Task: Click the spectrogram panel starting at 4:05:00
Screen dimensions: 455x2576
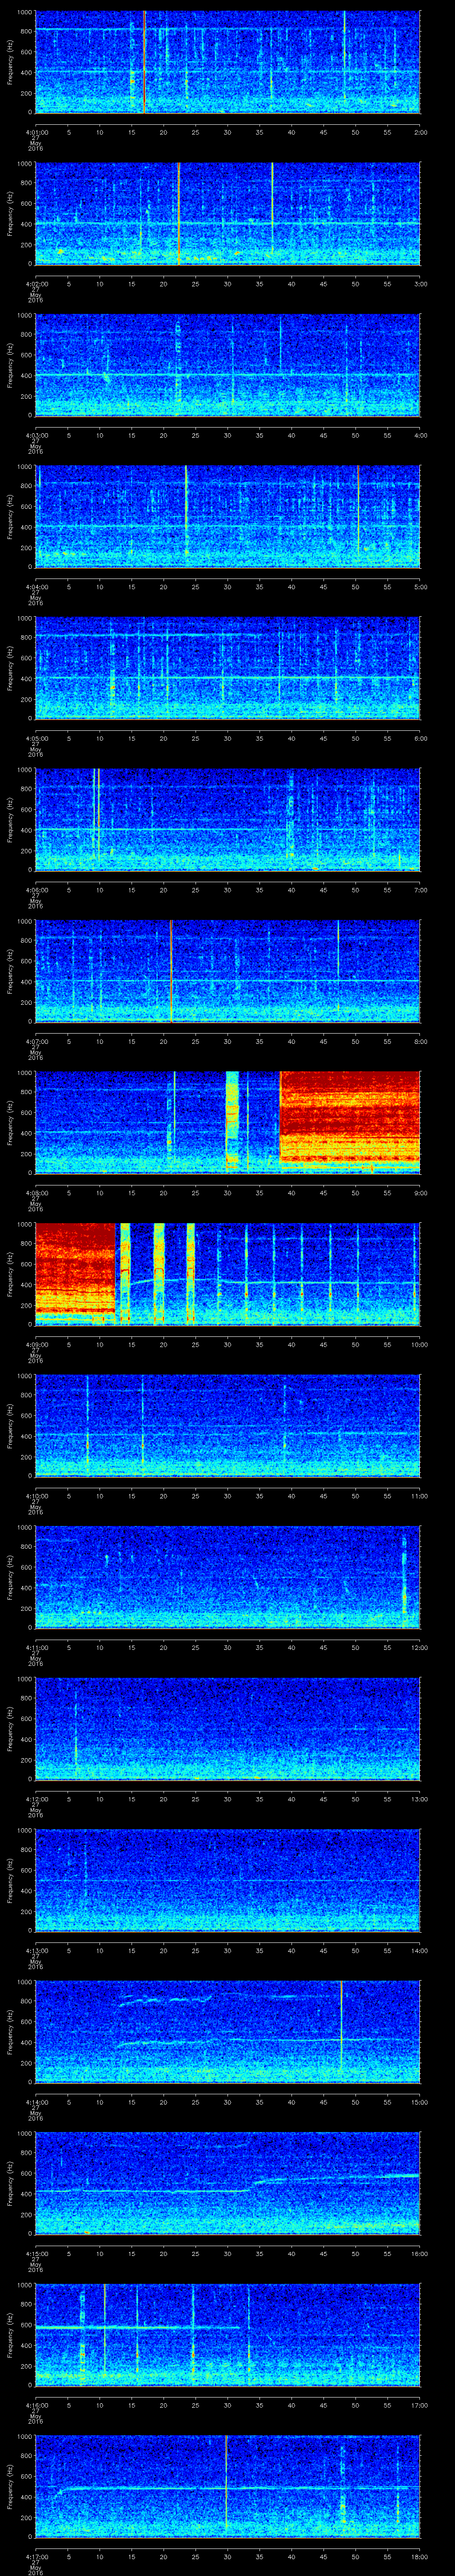Action: (228, 668)
